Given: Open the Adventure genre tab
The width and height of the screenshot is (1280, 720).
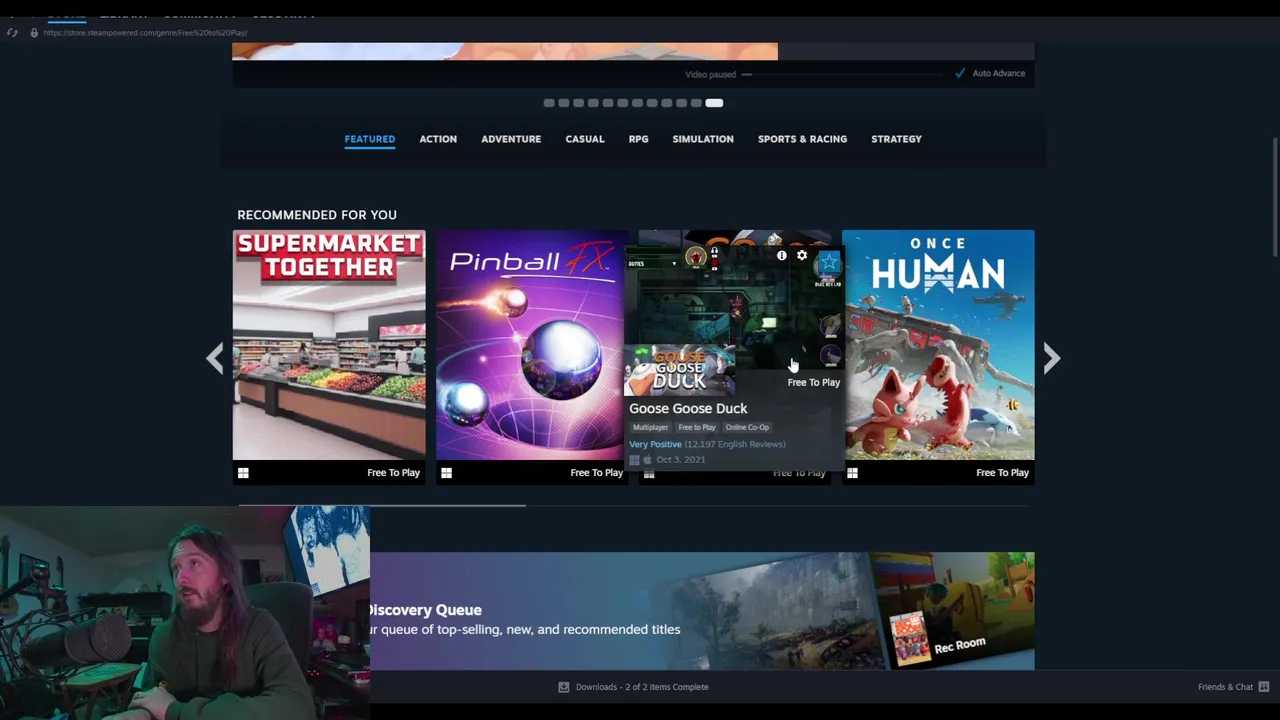Looking at the screenshot, I should coord(511,139).
